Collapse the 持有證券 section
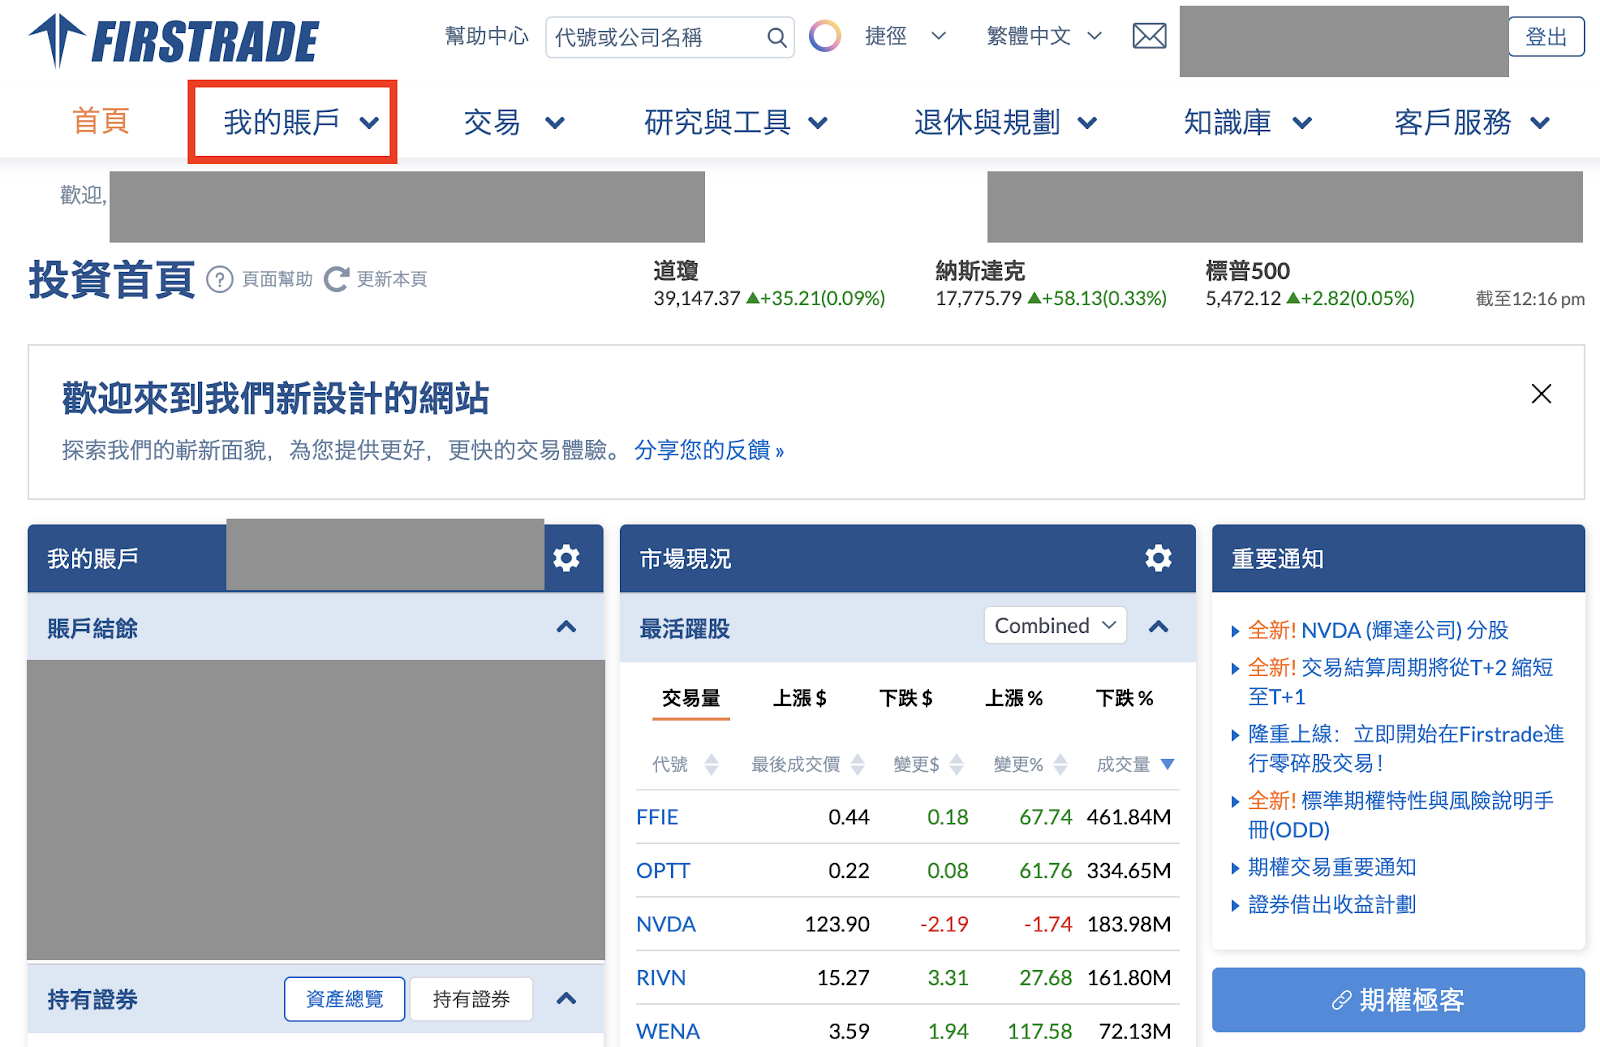Image resolution: width=1600 pixels, height=1047 pixels. [x=566, y=998]
